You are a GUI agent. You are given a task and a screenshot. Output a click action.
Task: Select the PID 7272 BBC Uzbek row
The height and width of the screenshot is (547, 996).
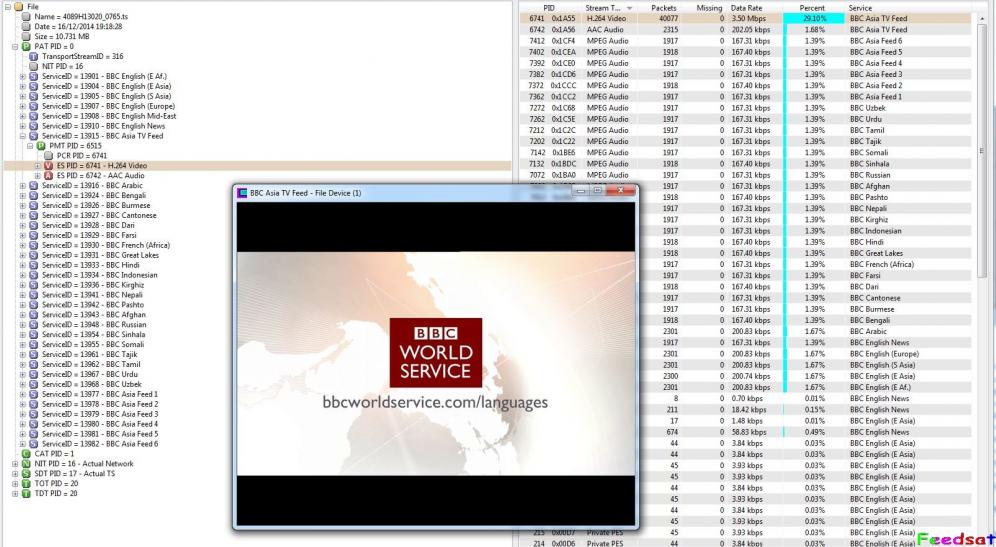746,108
